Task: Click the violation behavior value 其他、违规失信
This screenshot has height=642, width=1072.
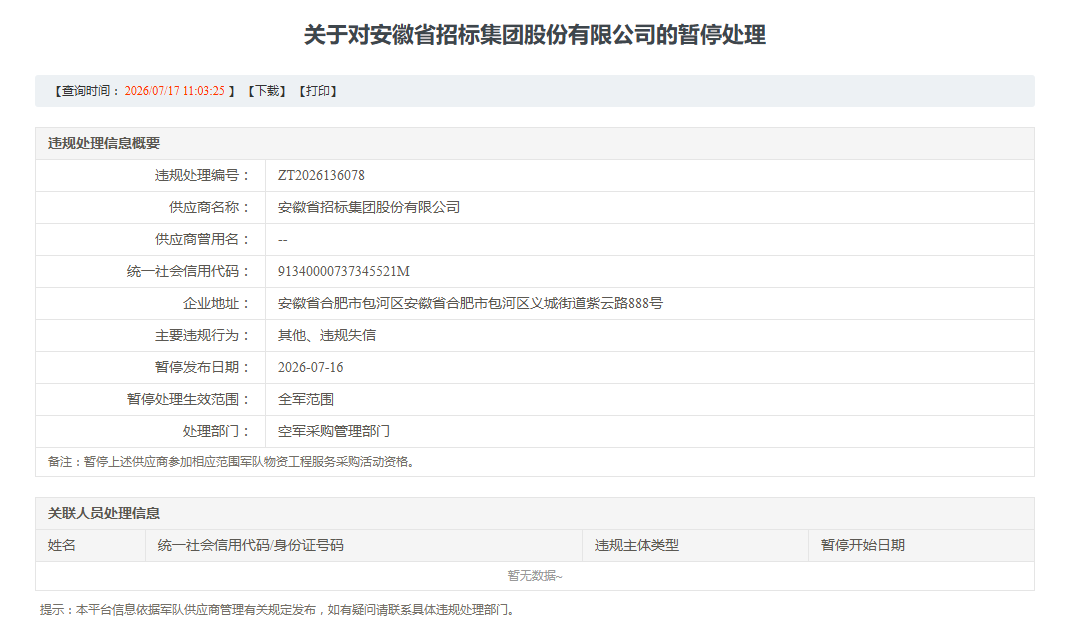Action: [327, 335]
